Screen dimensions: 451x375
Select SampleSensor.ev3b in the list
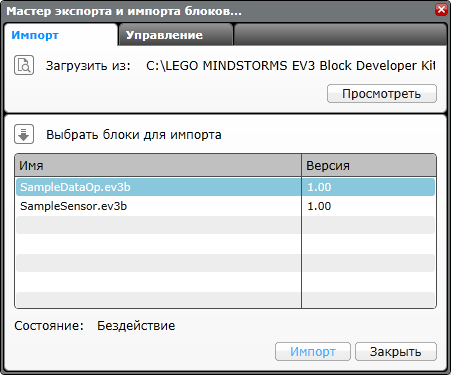tap(225, 206)
